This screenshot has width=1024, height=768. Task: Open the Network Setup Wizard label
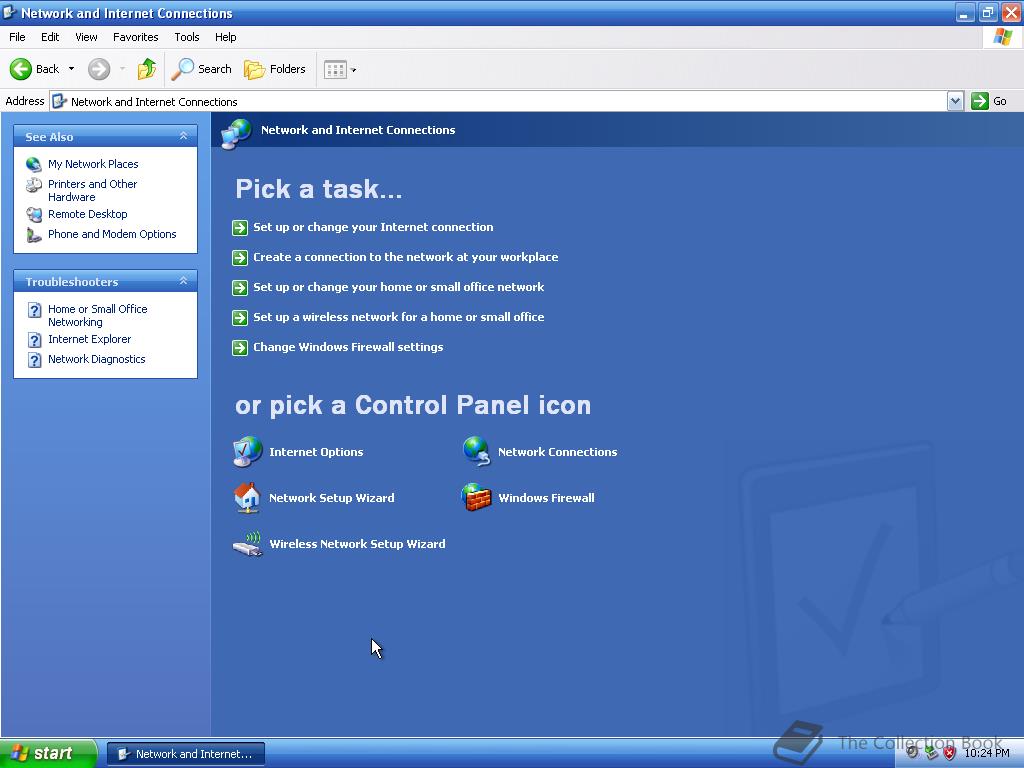332,498
